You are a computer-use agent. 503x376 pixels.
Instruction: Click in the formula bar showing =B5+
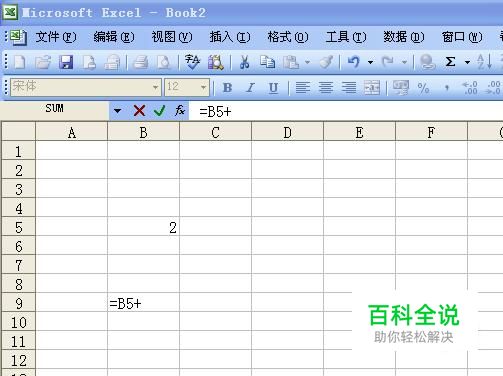346,111
